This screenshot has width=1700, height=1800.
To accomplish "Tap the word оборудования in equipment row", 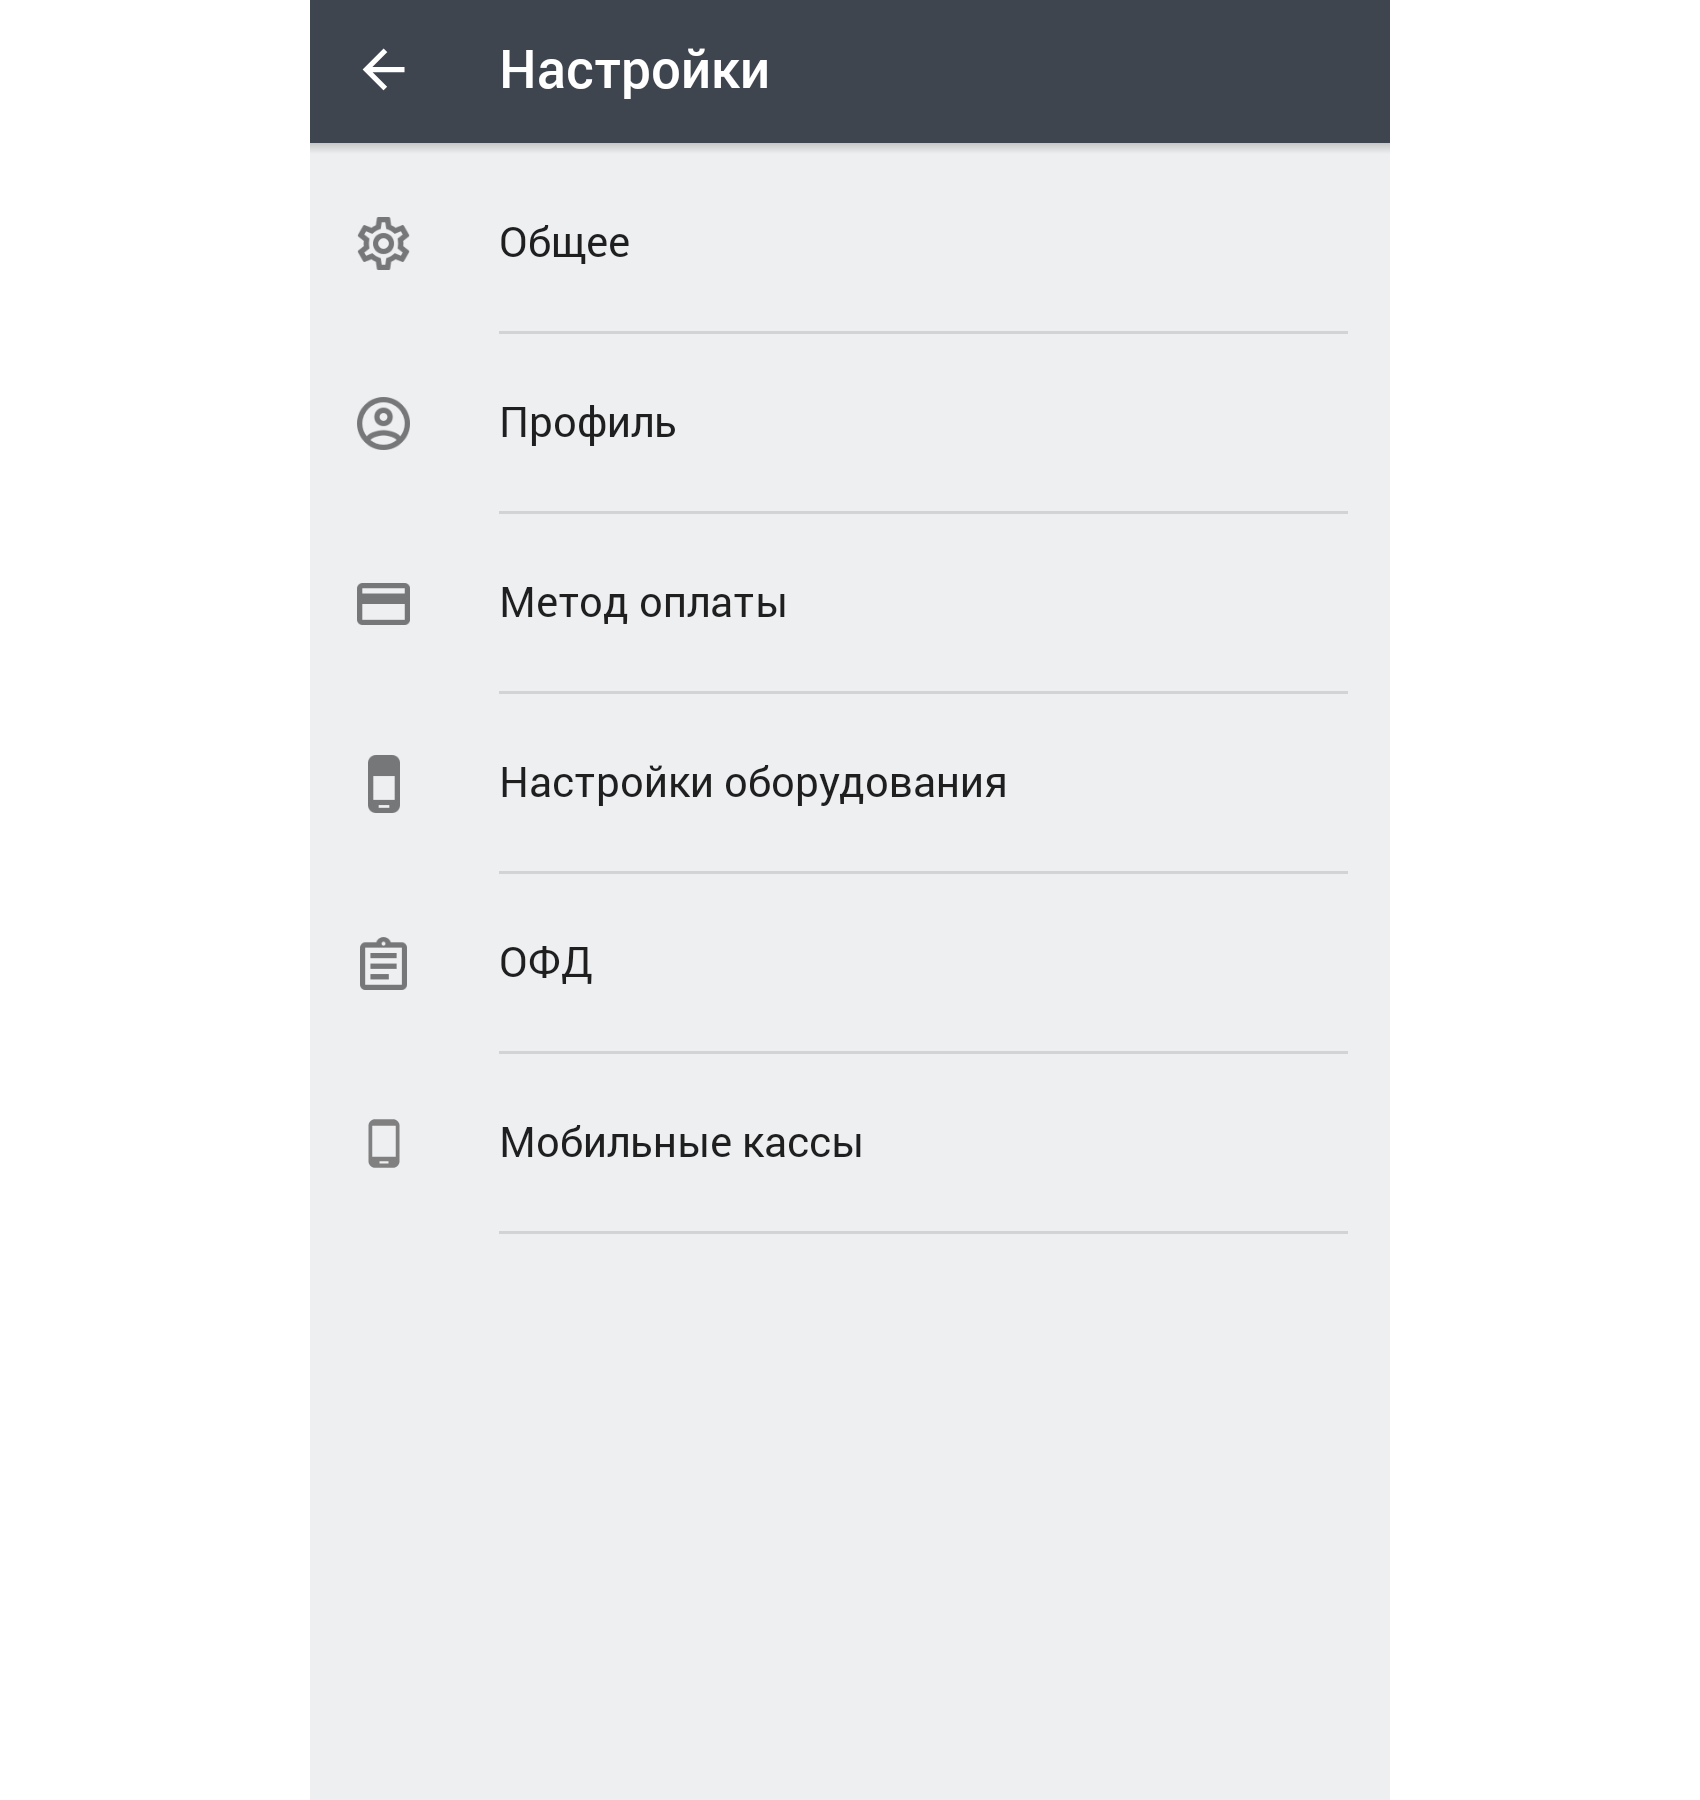I will 865,785.
